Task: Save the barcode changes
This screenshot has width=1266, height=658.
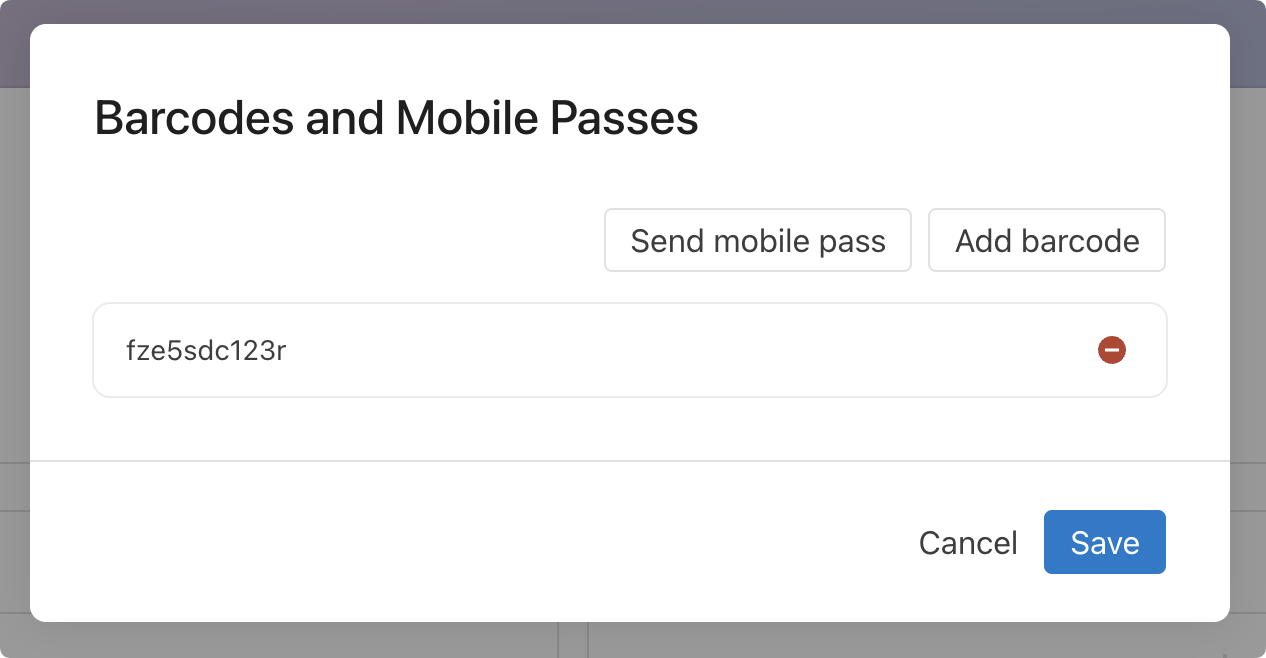Action: [x=1104, y=543]
